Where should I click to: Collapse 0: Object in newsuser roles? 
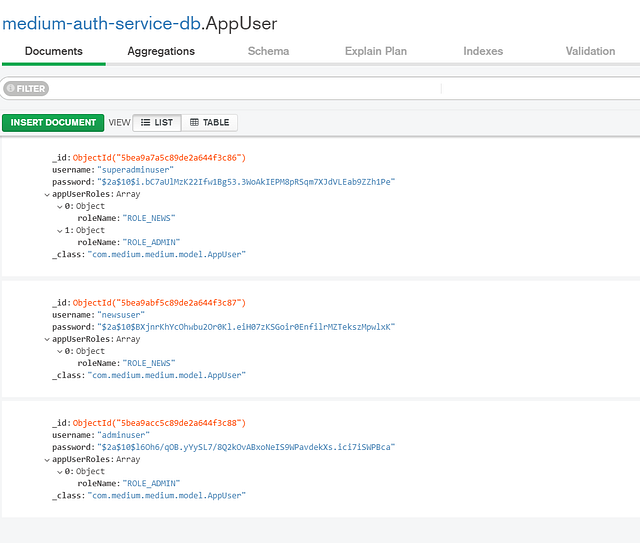point(59,351)
